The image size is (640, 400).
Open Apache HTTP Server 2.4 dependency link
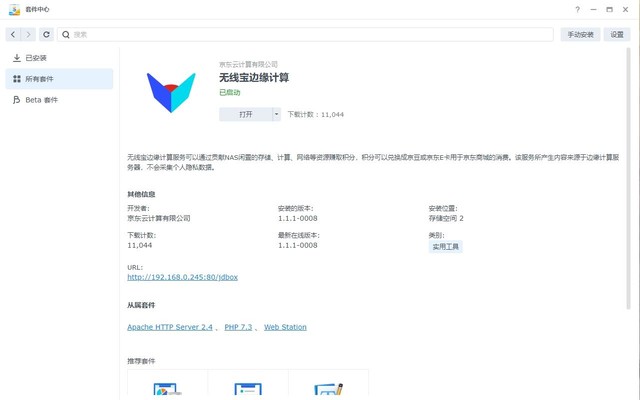click(170, 327)
